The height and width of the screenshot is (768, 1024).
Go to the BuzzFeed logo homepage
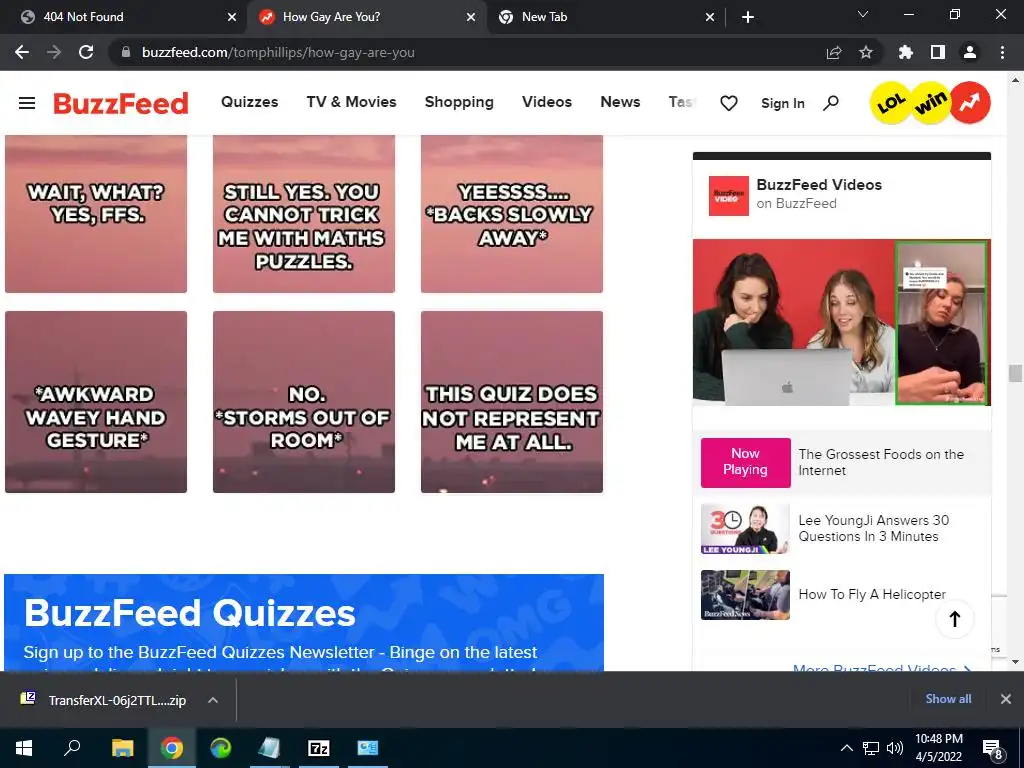coord(121,103)
